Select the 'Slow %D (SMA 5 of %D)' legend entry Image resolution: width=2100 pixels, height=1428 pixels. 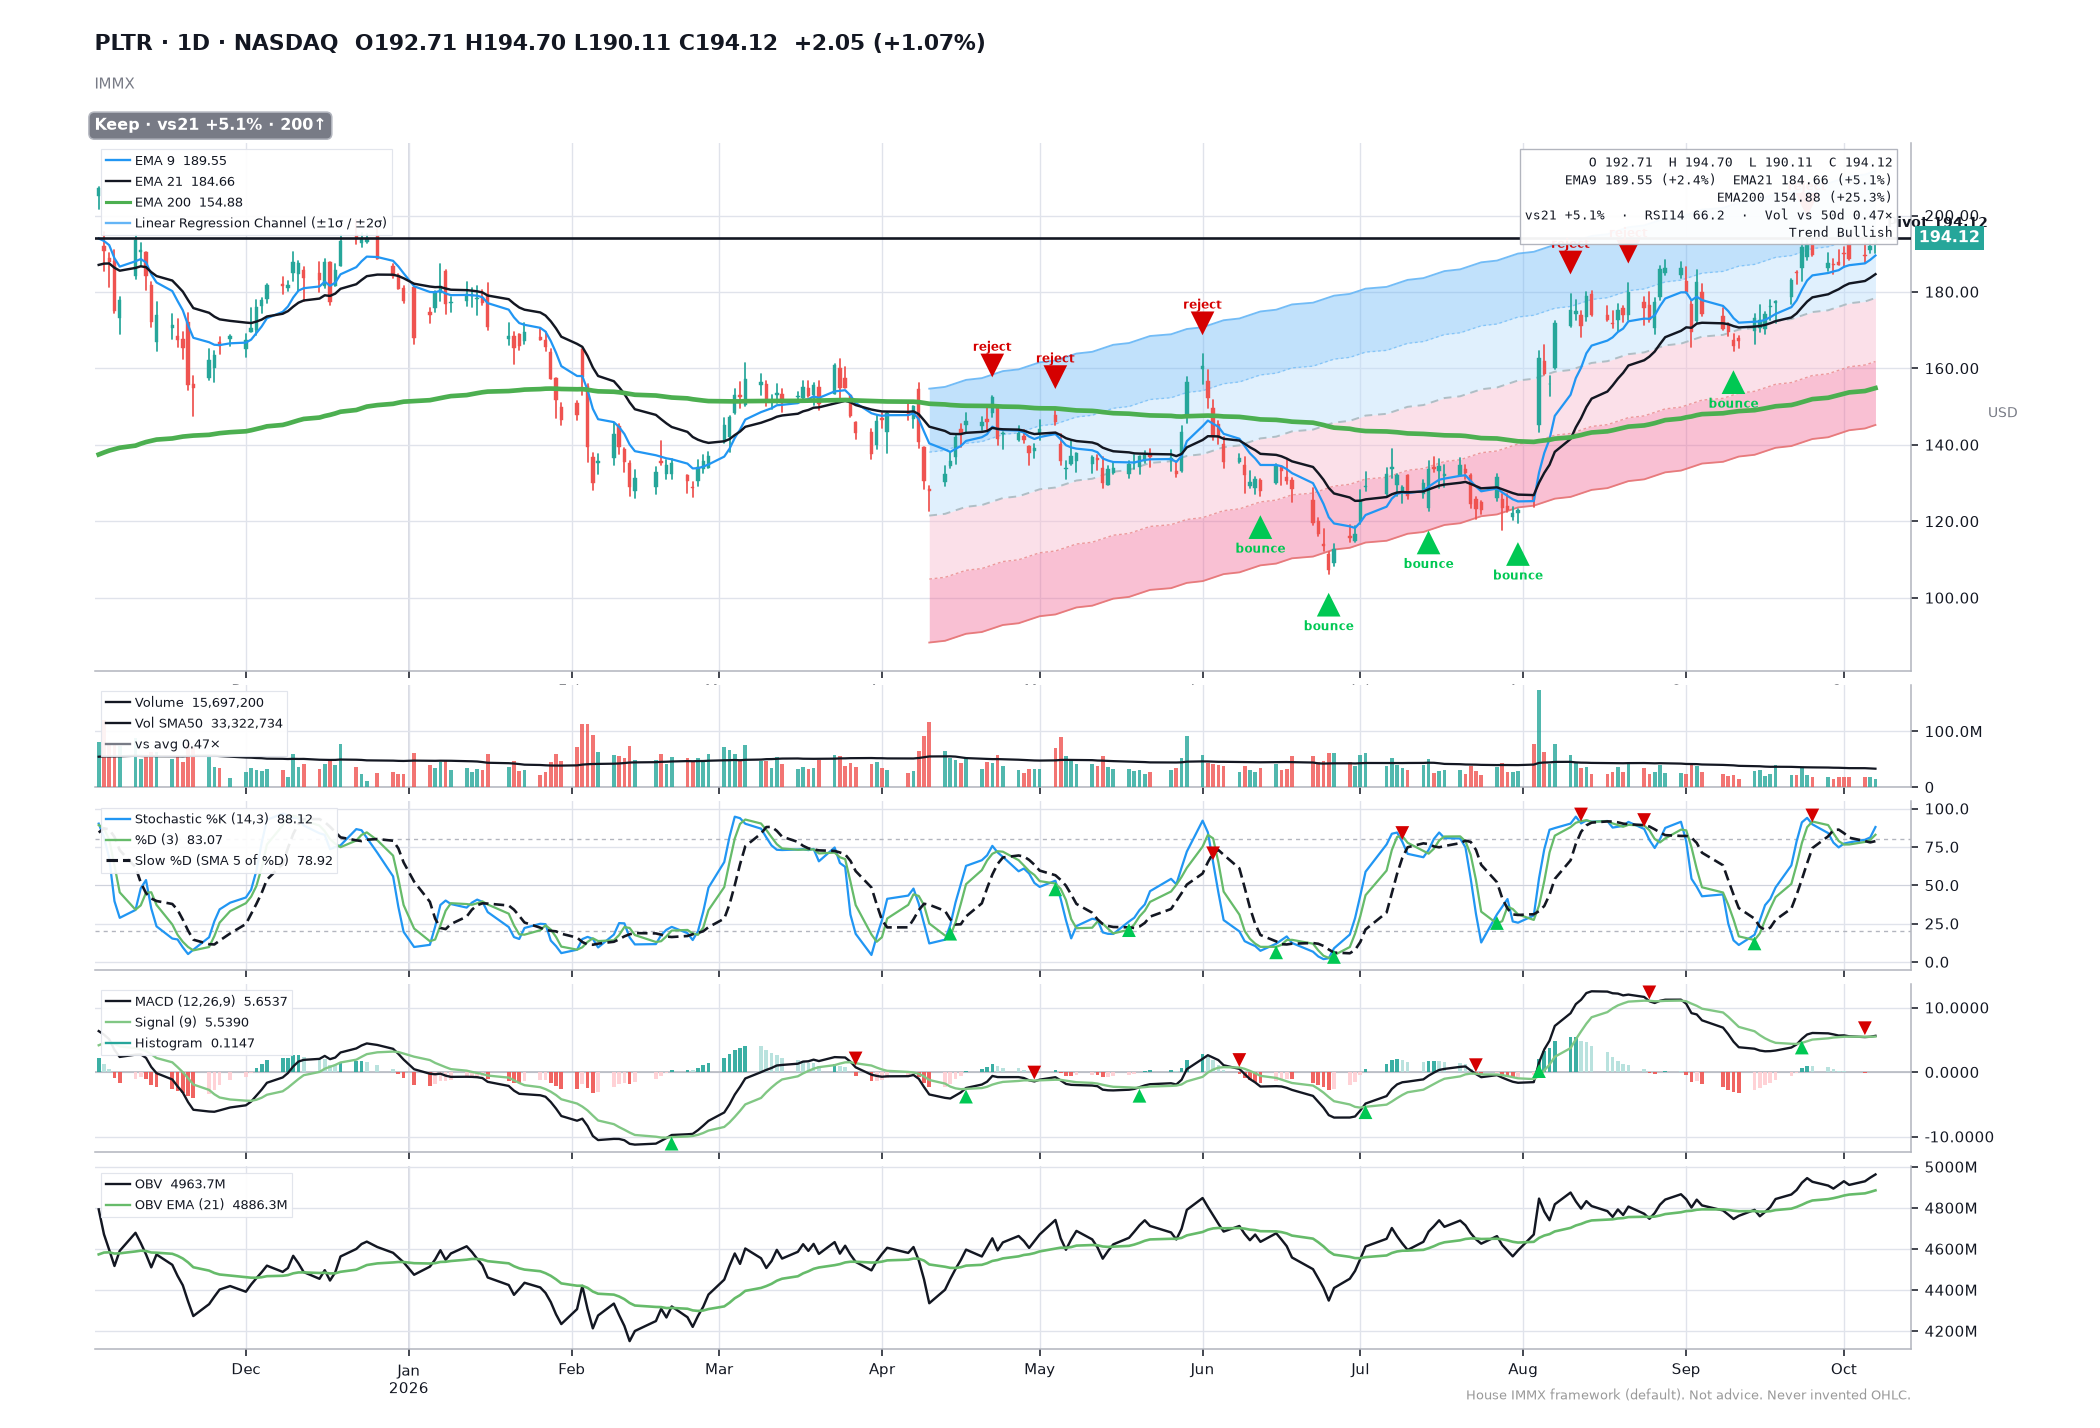pos(219,861)
